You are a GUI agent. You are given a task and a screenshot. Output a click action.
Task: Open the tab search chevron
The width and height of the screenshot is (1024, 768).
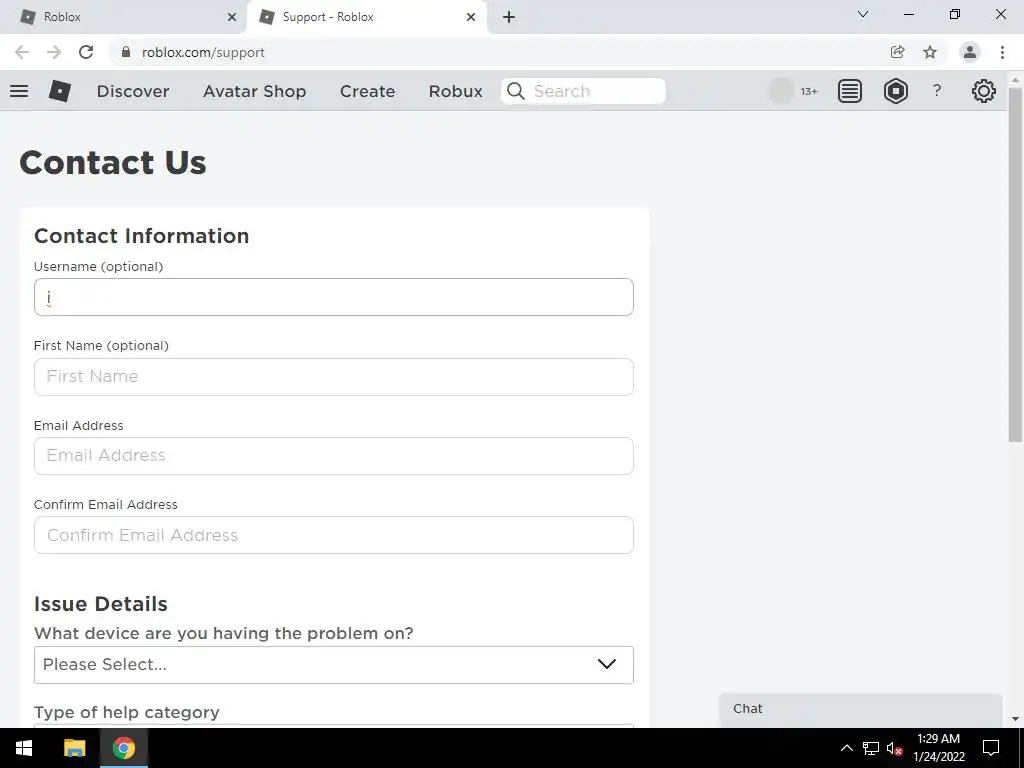(863, 14)
